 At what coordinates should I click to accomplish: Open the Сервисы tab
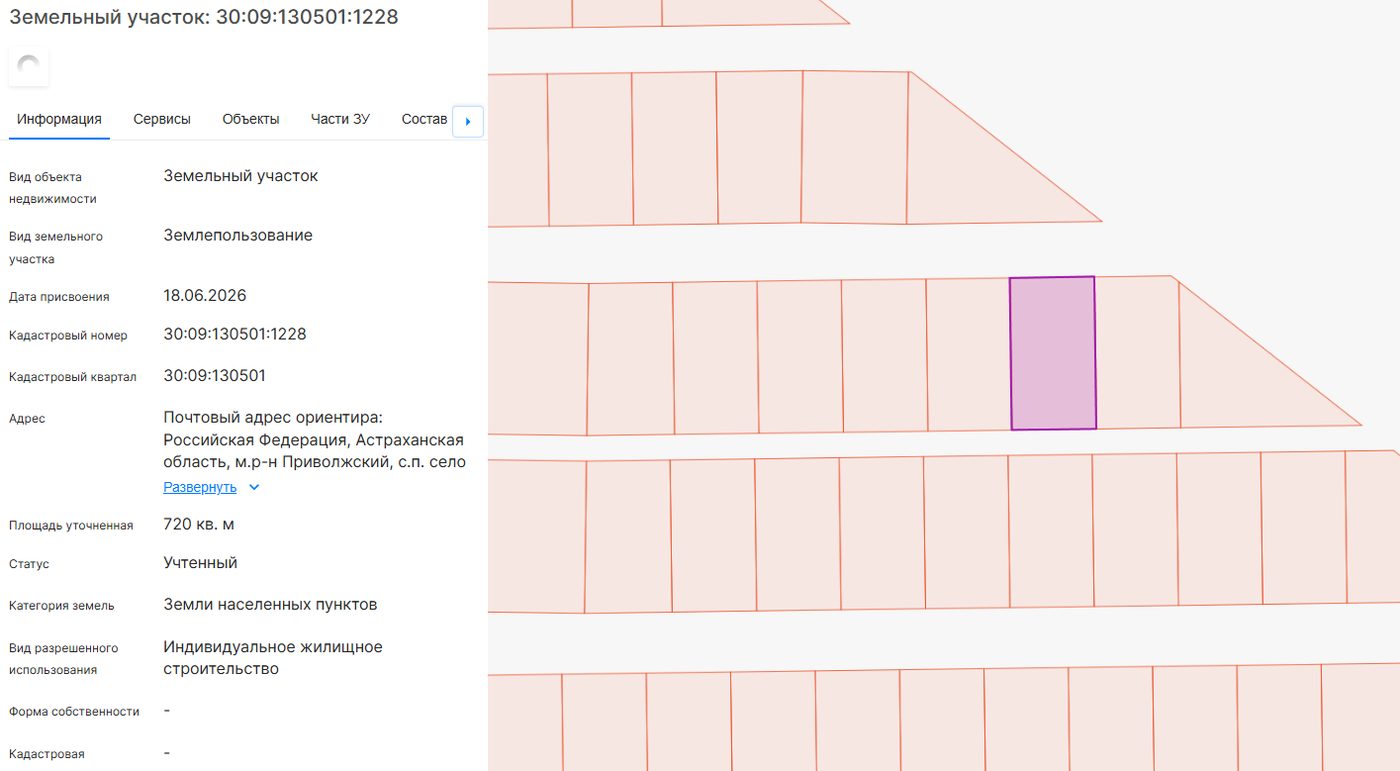(x=162, y=119)
